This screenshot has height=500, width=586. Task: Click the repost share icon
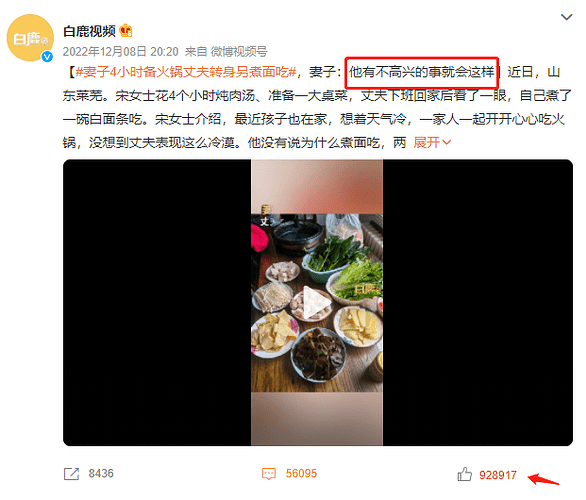[x=71, y=473]
